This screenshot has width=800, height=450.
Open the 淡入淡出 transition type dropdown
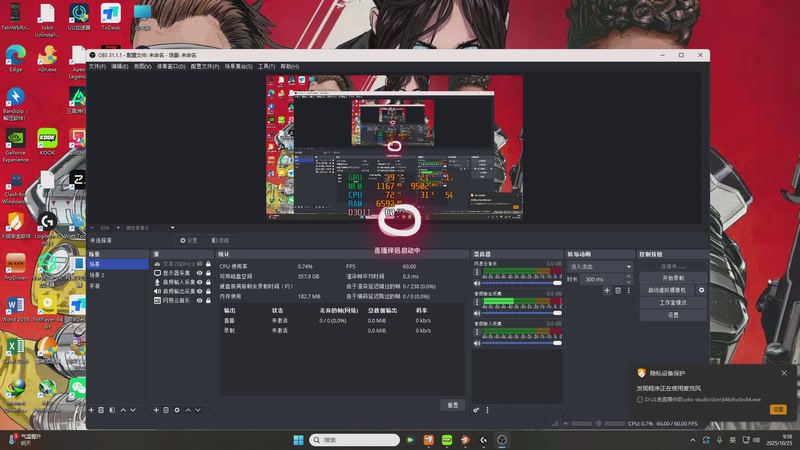599,266
